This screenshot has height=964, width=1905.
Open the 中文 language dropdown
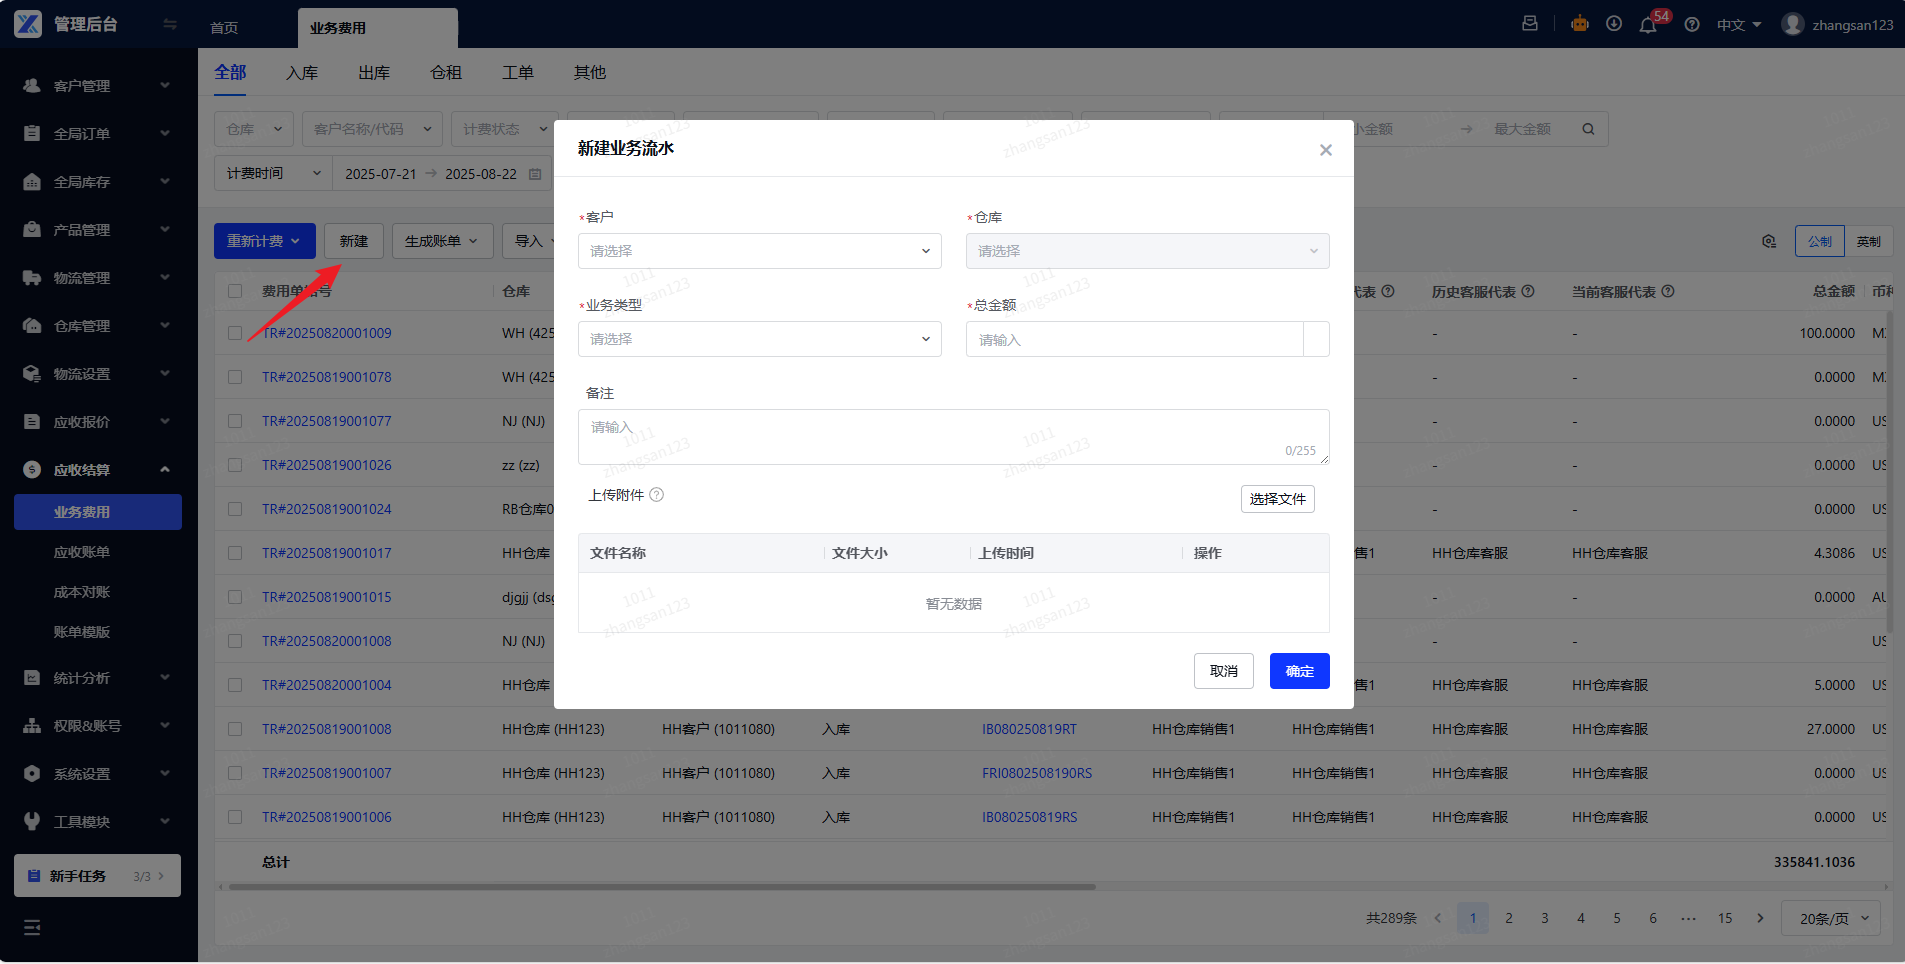tap(1739, 25)
